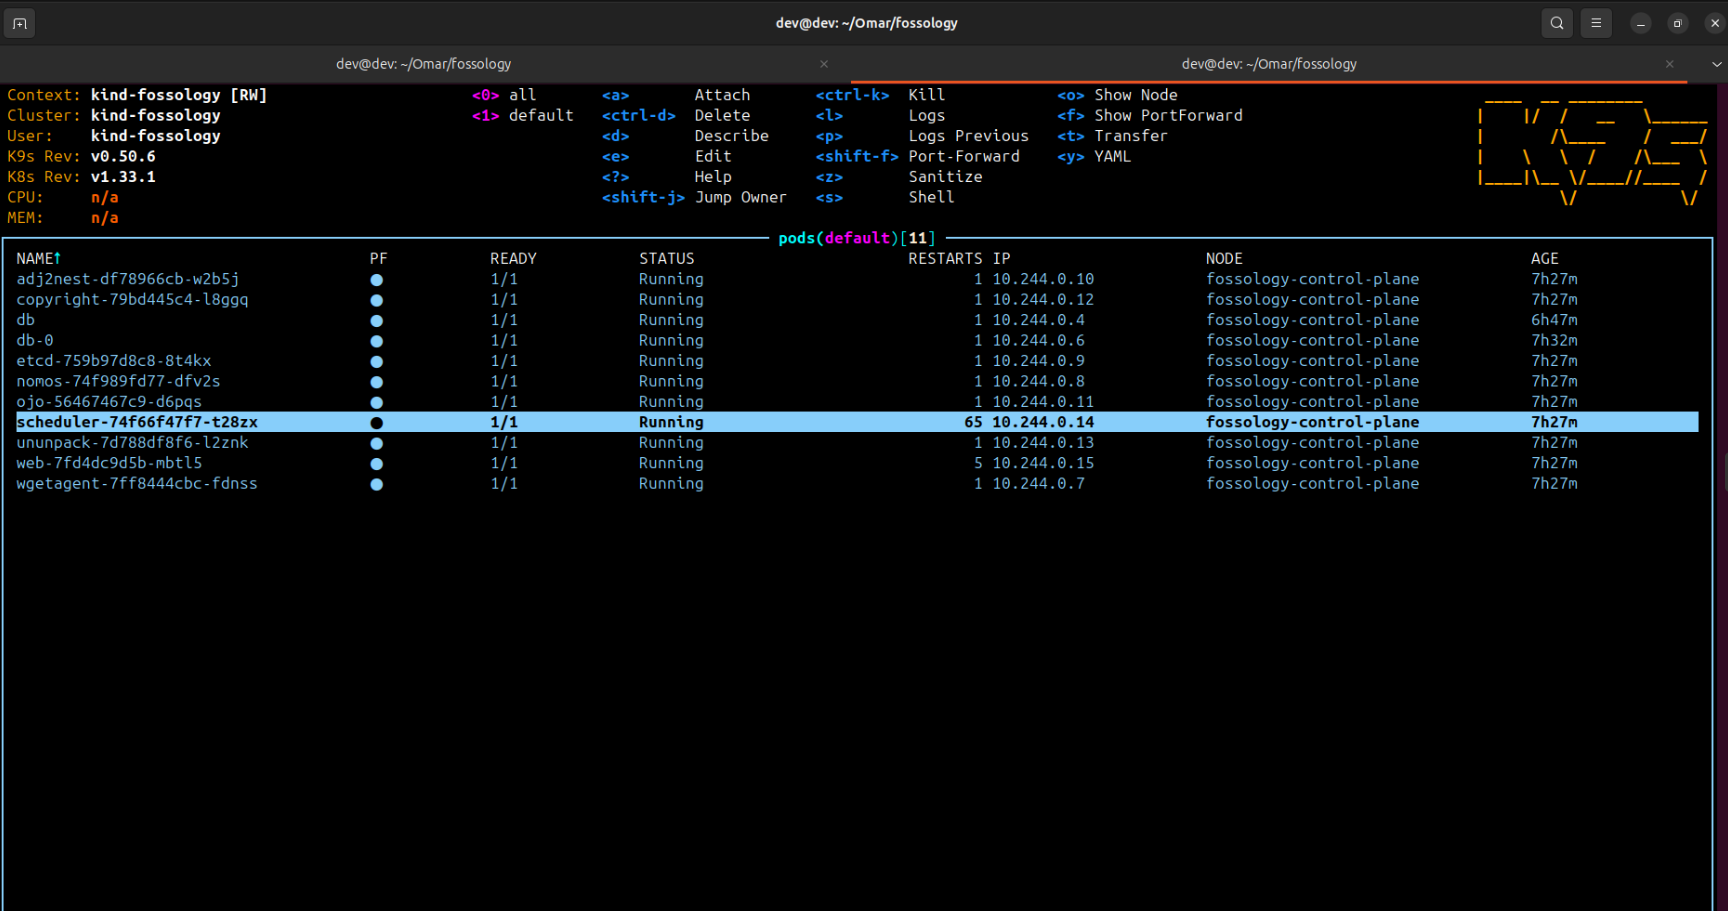This screenshot has height=911, width=1728.
Task: Click the Context kind-fossology [RW] value
Action: click(179, 95)
